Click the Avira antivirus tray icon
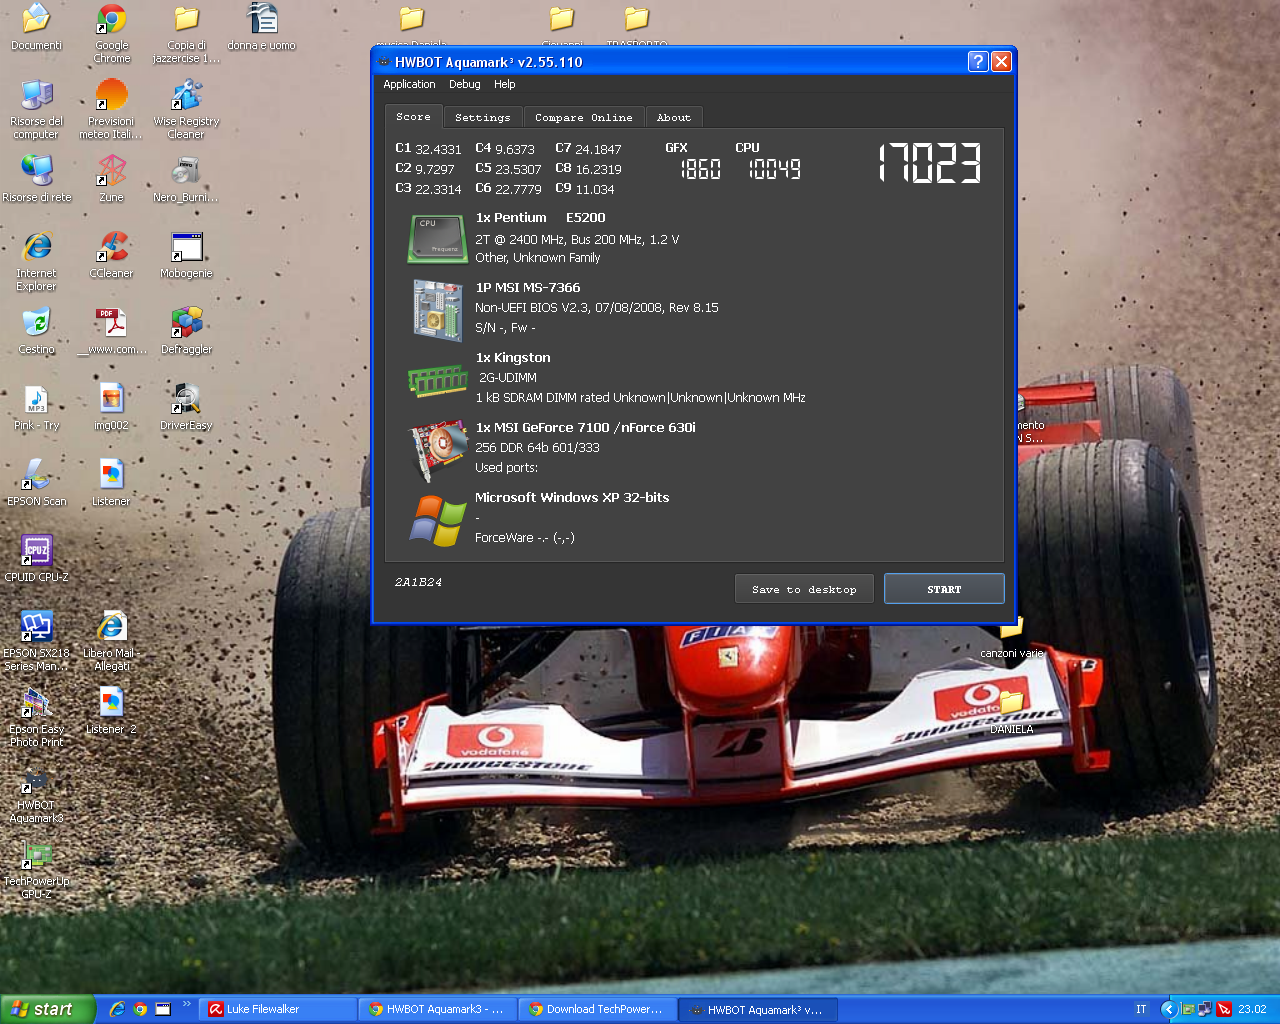This screenshot has height=1024, width=1280. tap(1224, 1009)
